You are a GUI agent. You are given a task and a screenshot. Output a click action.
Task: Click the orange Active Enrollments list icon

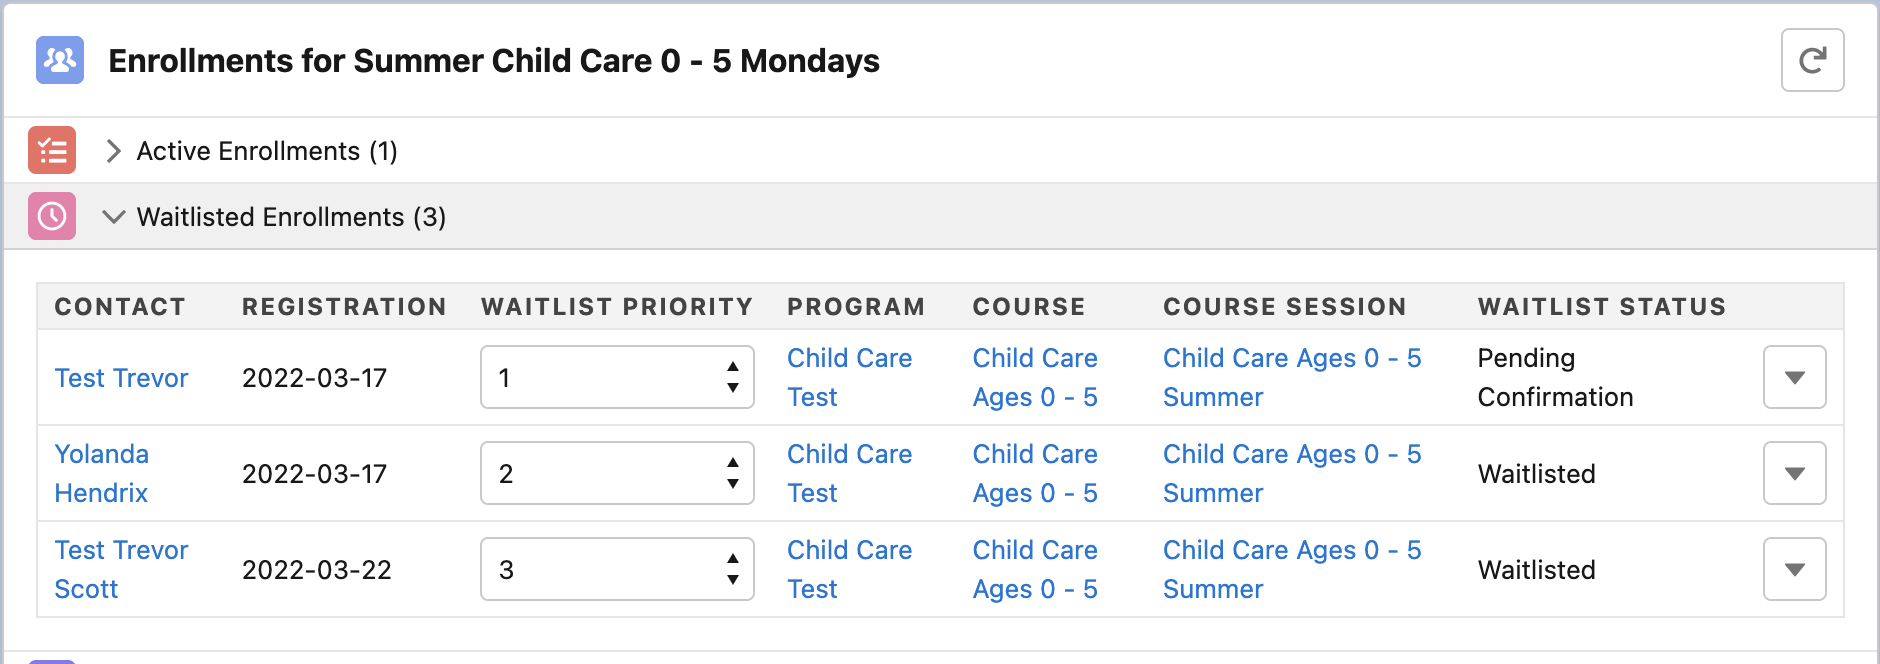point(51,150)
